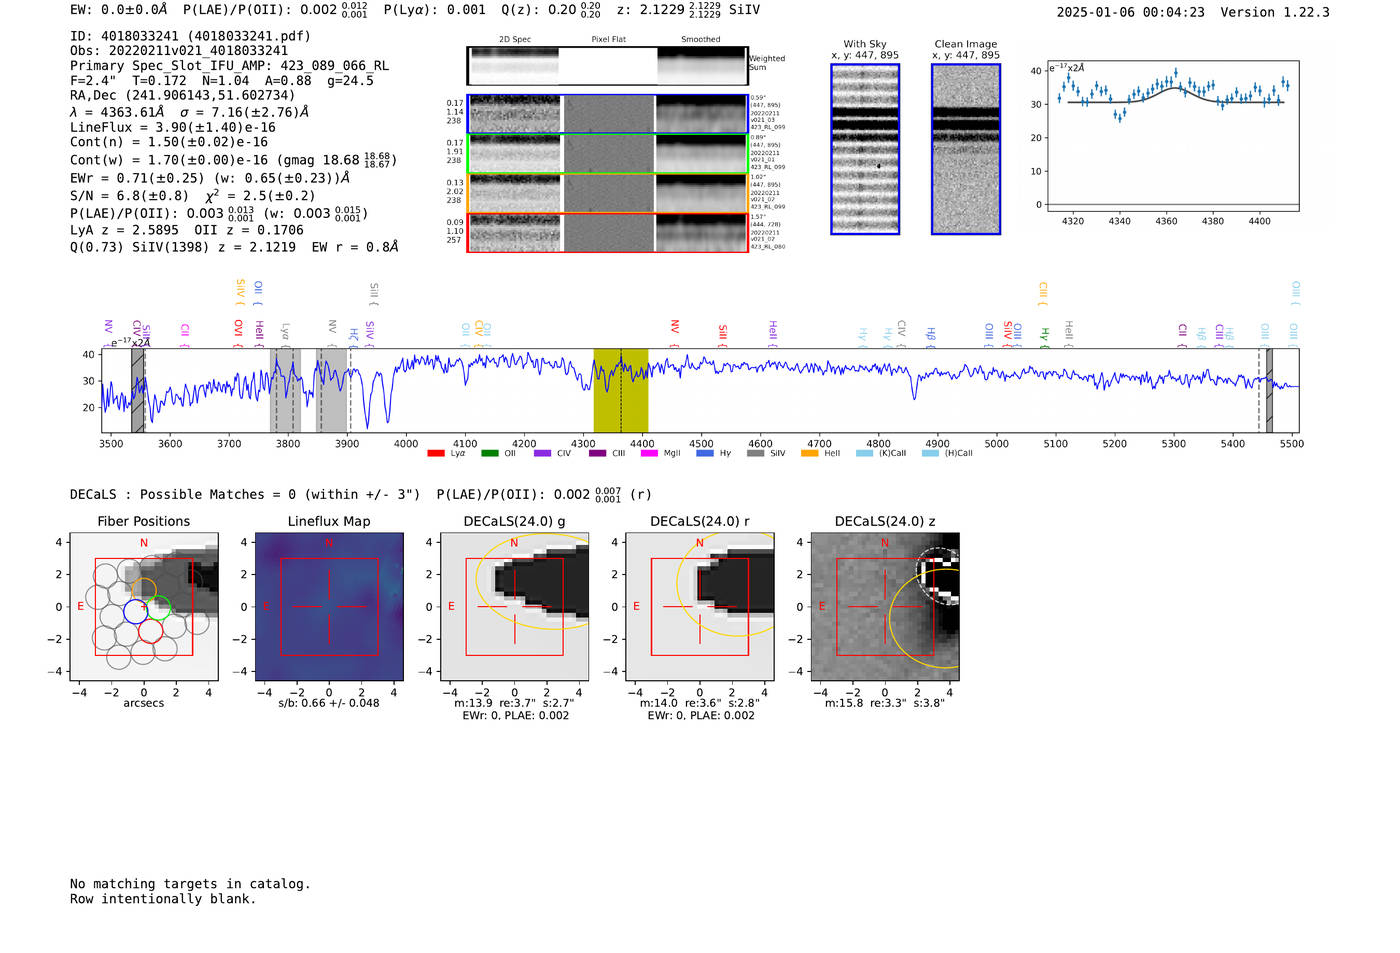1400x953 pixels.
Task: Click the blue fiber circle in Fiber Positions
Action: click(x=135, y=612)
